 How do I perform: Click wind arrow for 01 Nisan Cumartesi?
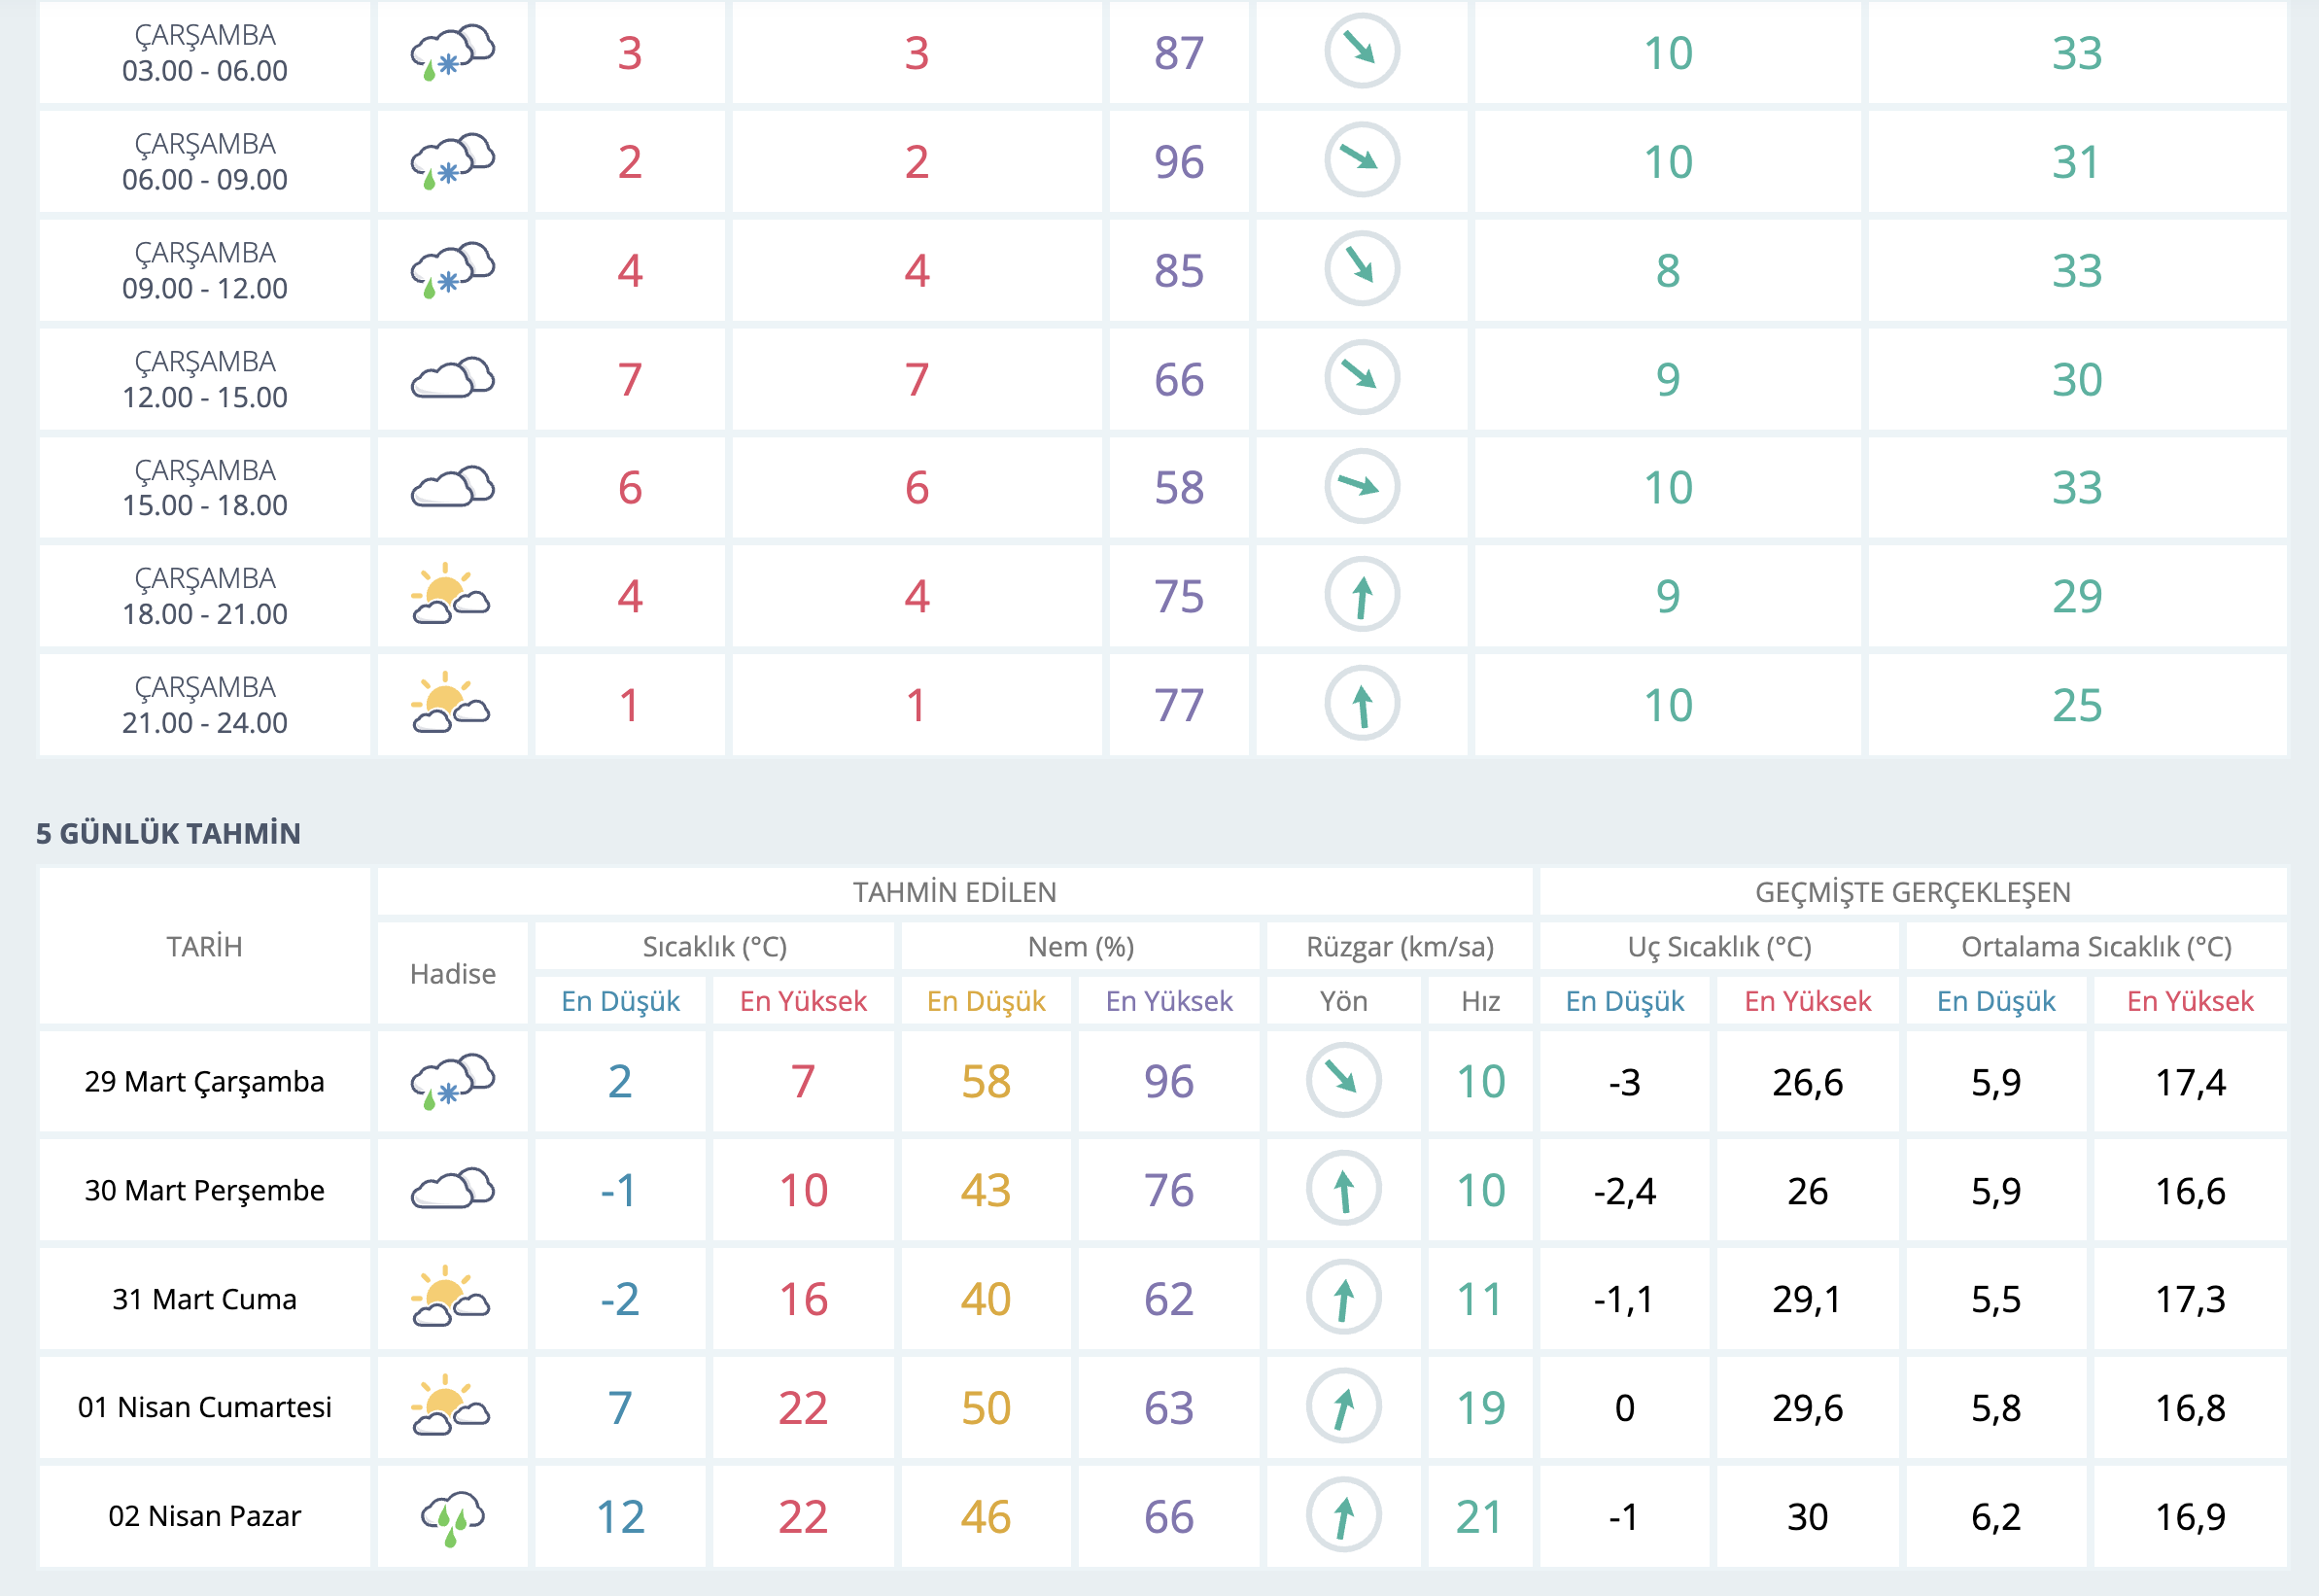(x=1343, y=1407)
